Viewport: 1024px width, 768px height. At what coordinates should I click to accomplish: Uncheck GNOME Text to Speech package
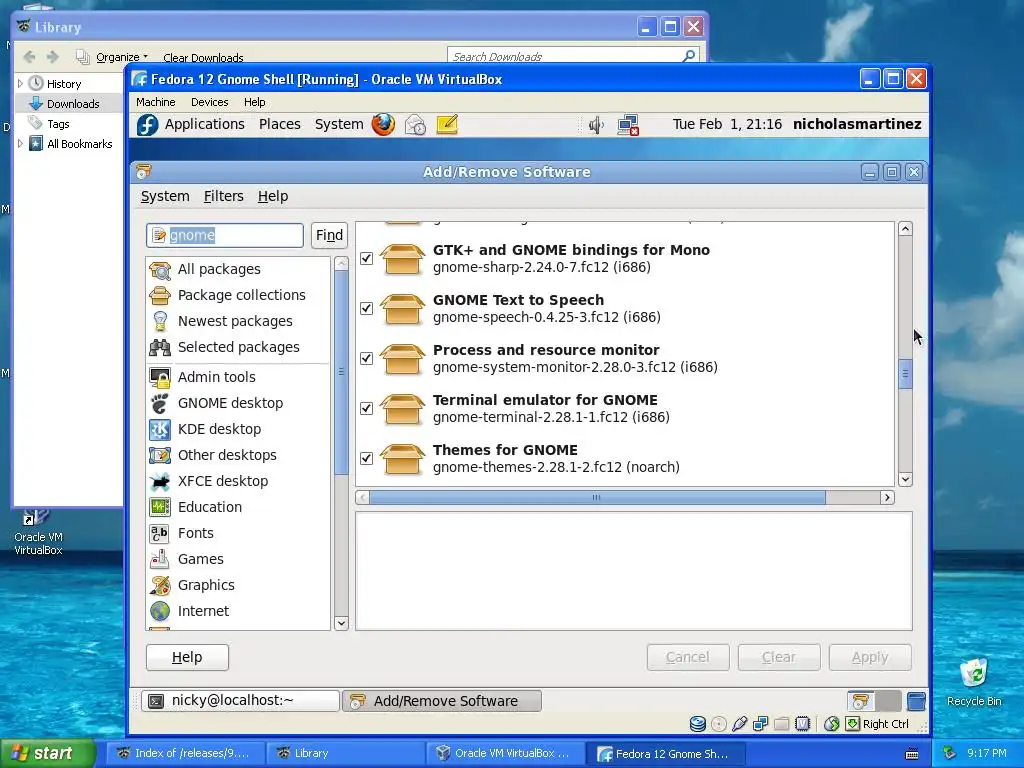366,308
